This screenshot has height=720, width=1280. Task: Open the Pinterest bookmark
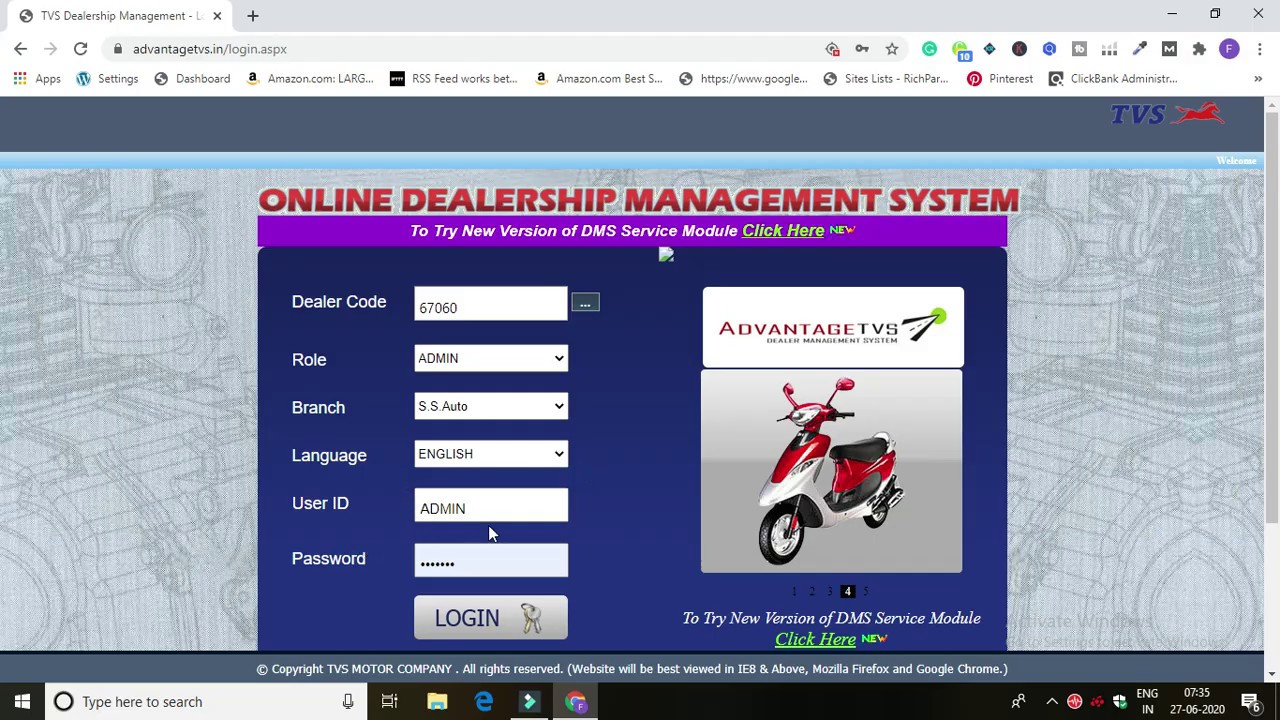[1000, 79]
